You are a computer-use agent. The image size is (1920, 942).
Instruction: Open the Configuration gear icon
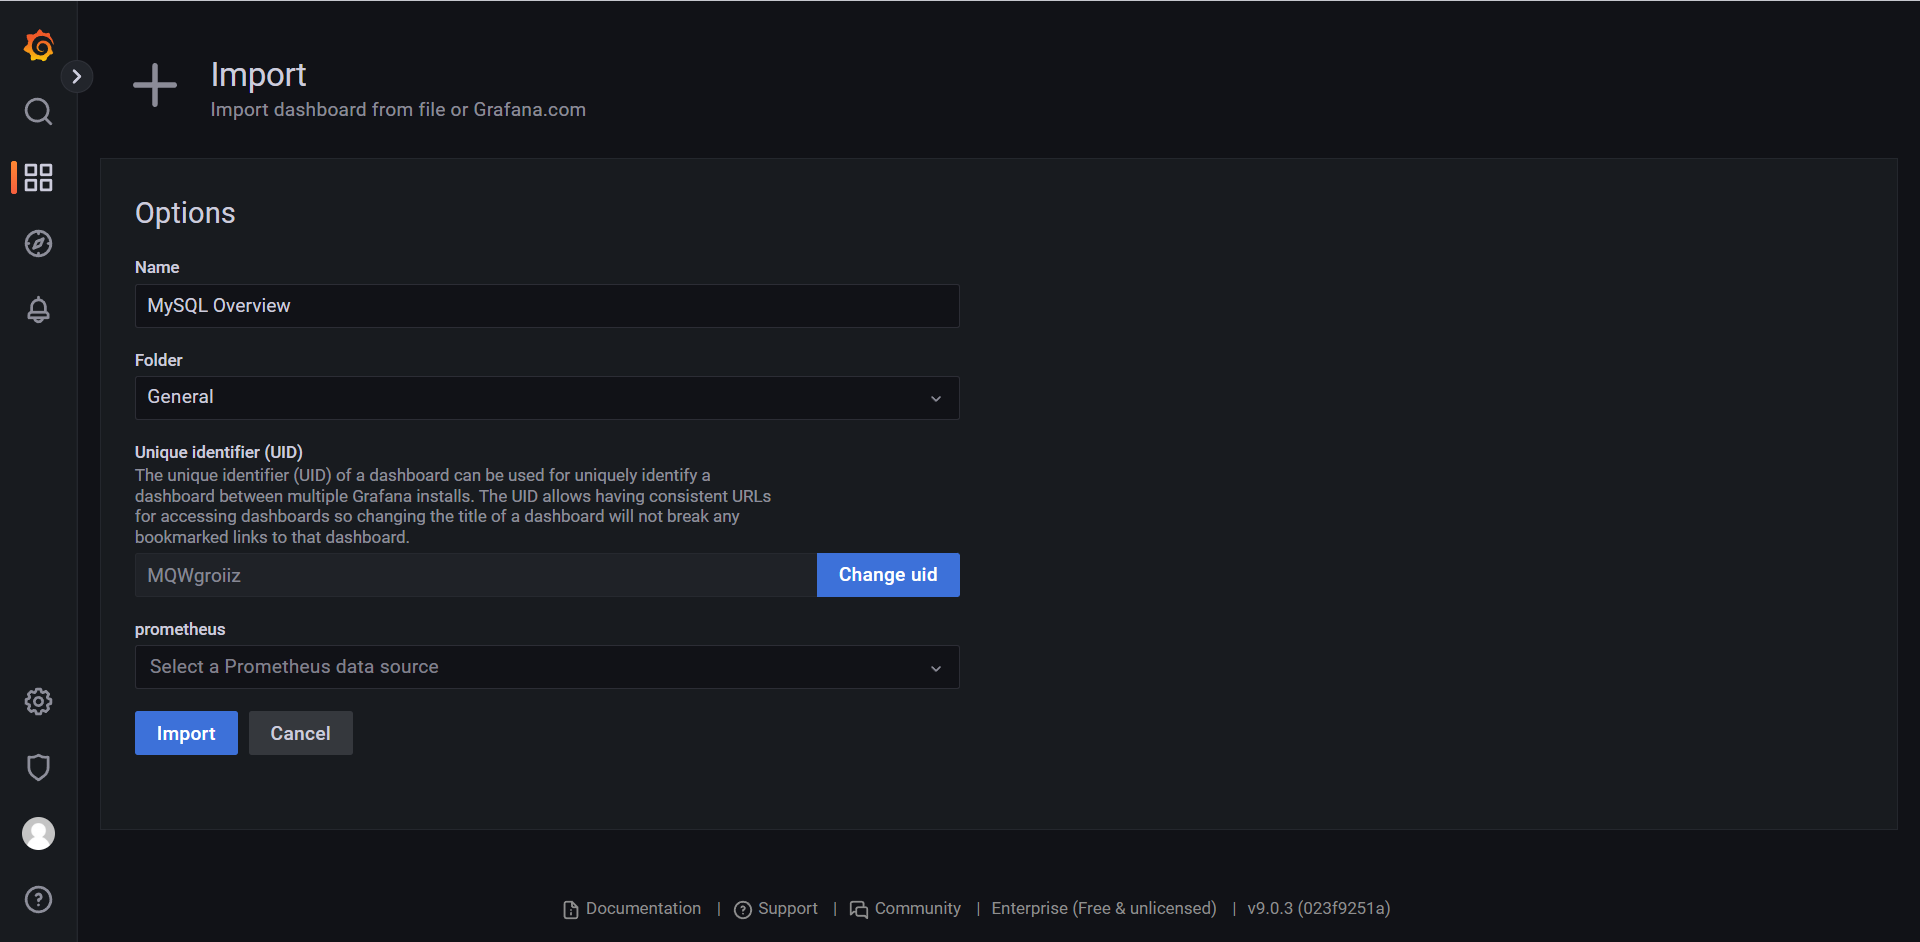[38, 701]
